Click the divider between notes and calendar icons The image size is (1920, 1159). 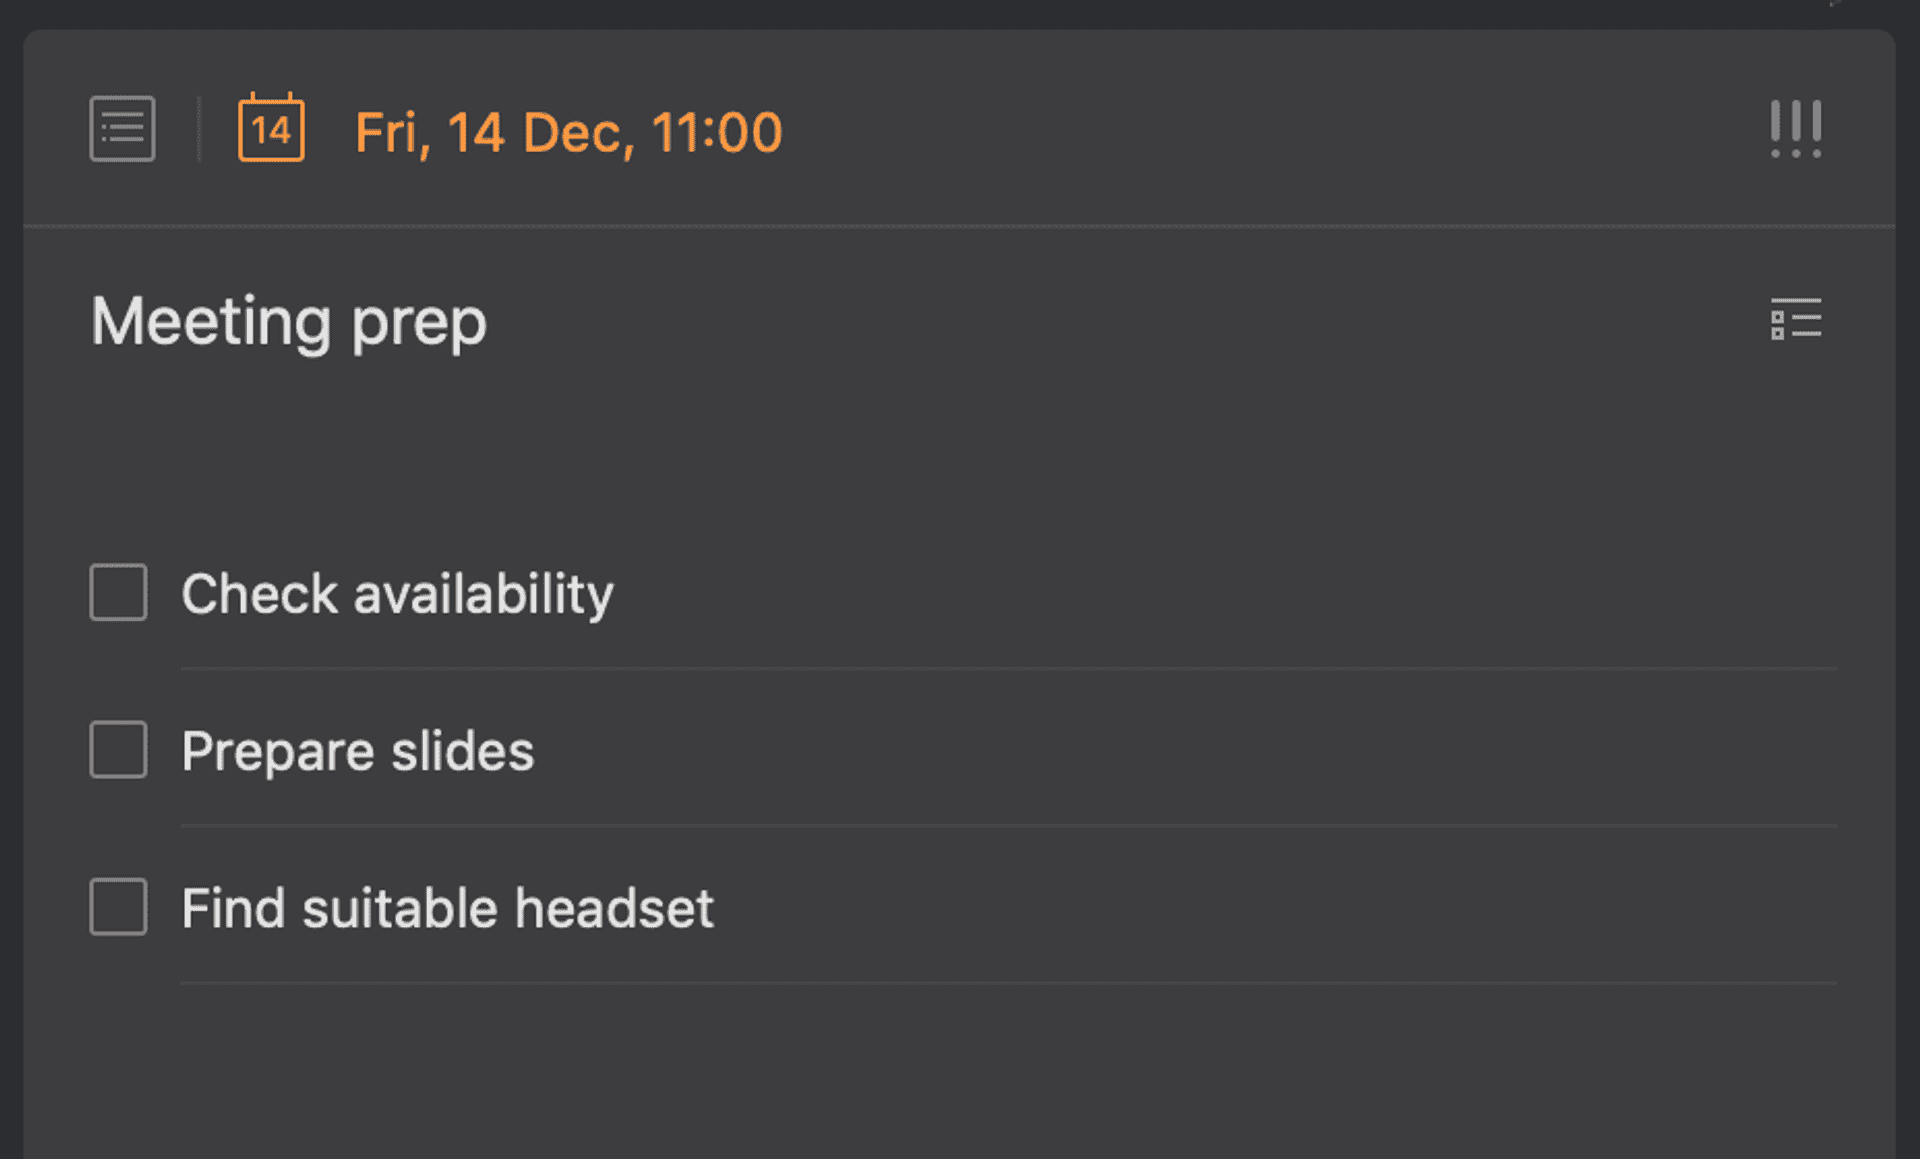[x=199, y=129]
